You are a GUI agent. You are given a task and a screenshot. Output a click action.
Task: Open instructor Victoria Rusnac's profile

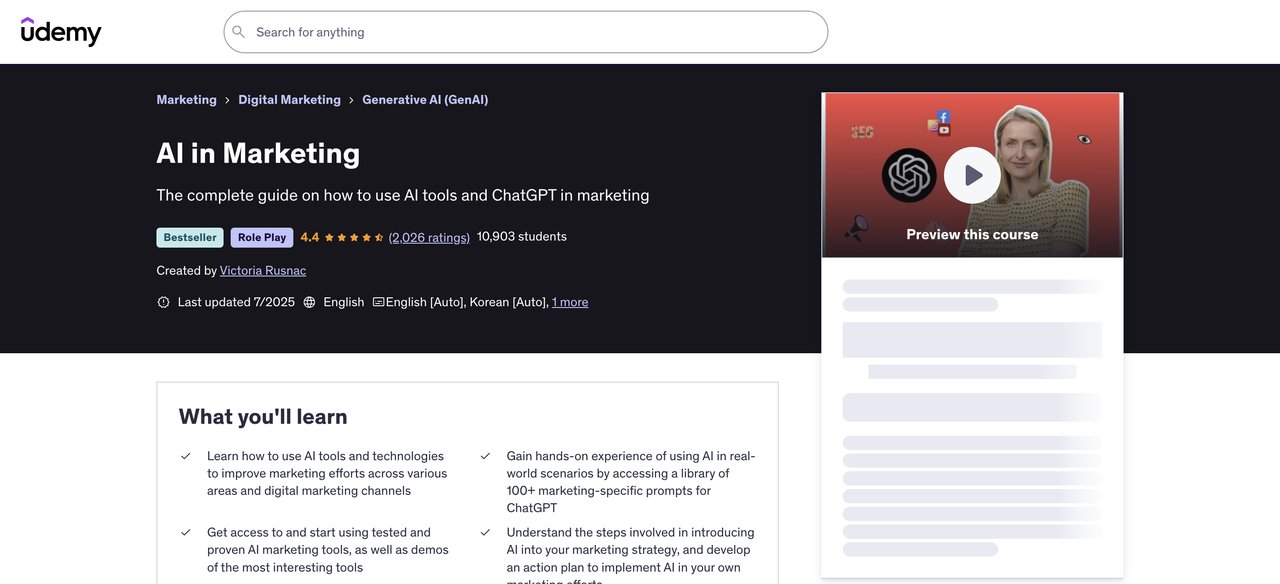coord(263,271)
